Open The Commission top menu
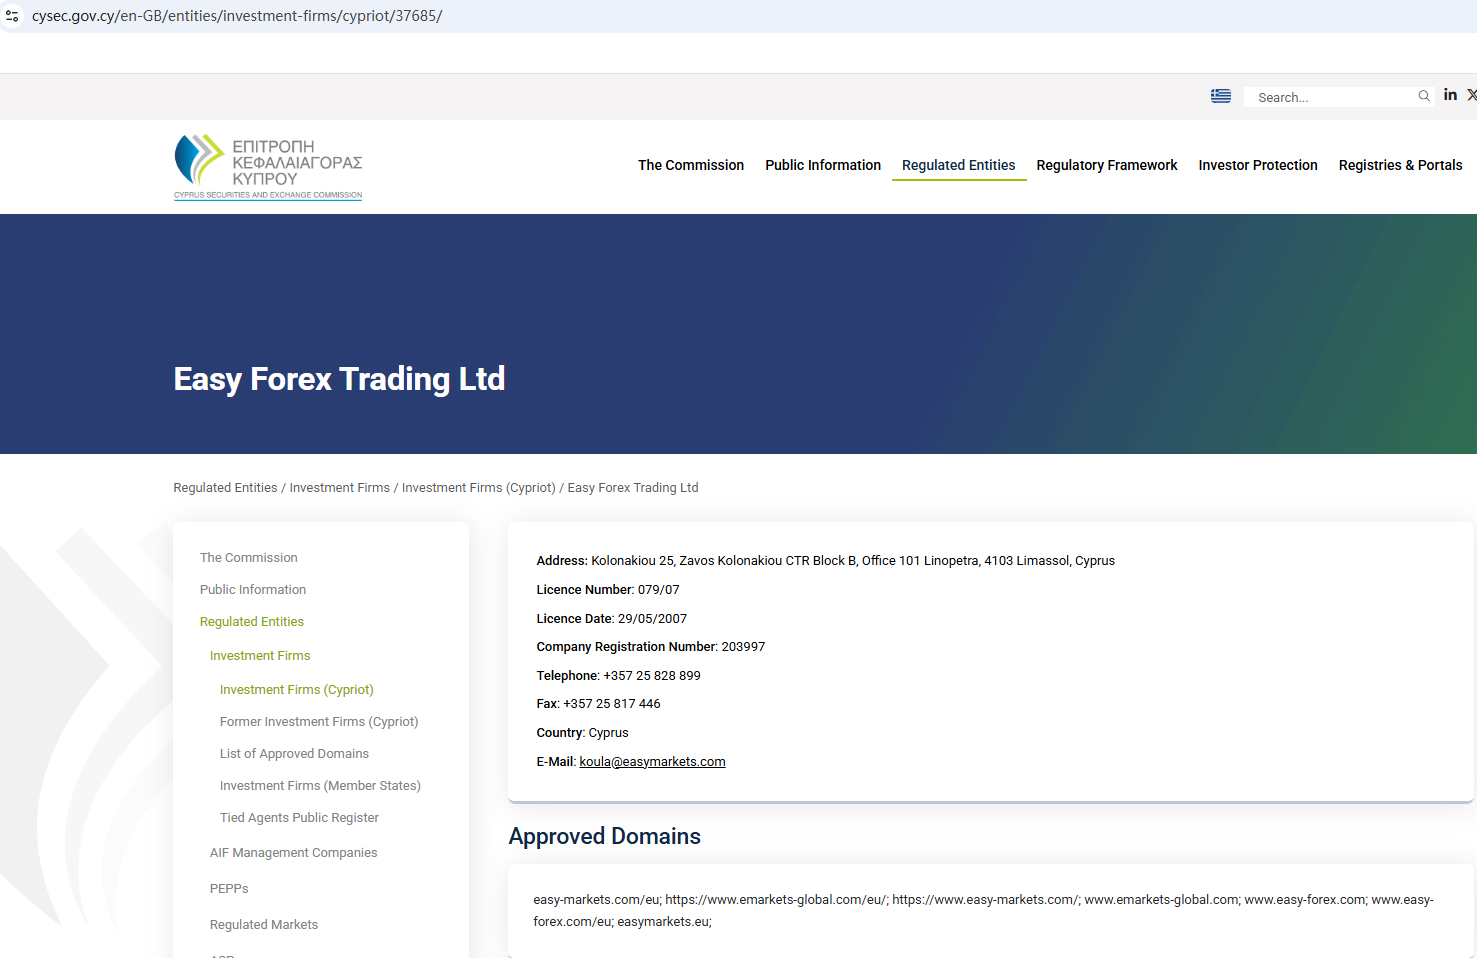1477x958 pixels. click(690, 165)
